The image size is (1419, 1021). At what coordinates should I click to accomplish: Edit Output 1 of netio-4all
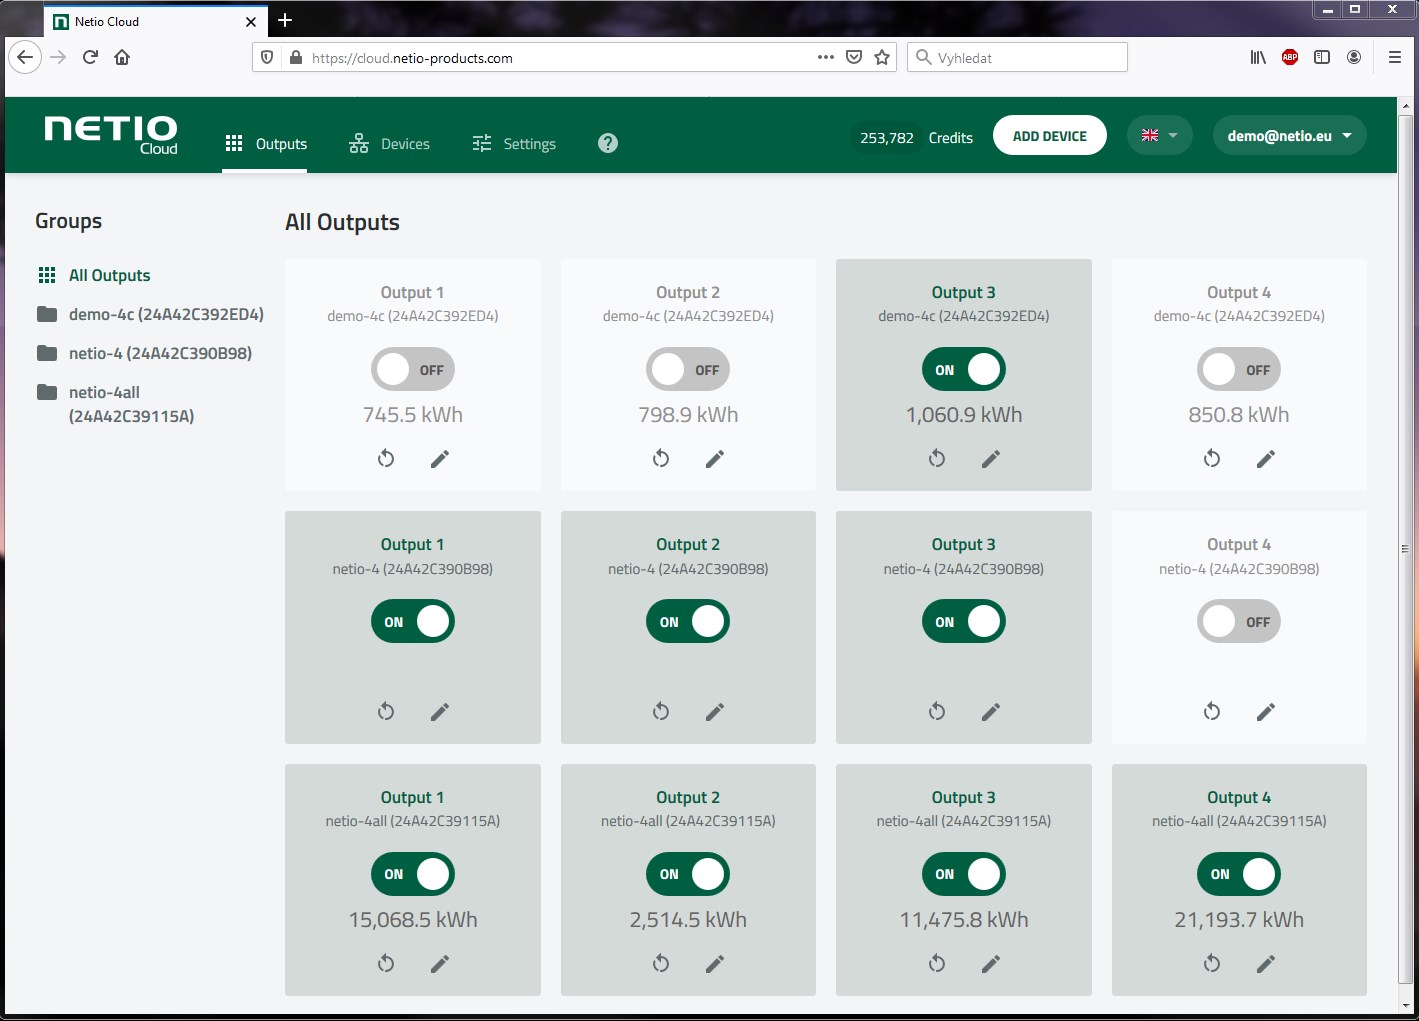click(x=440, y=964)
